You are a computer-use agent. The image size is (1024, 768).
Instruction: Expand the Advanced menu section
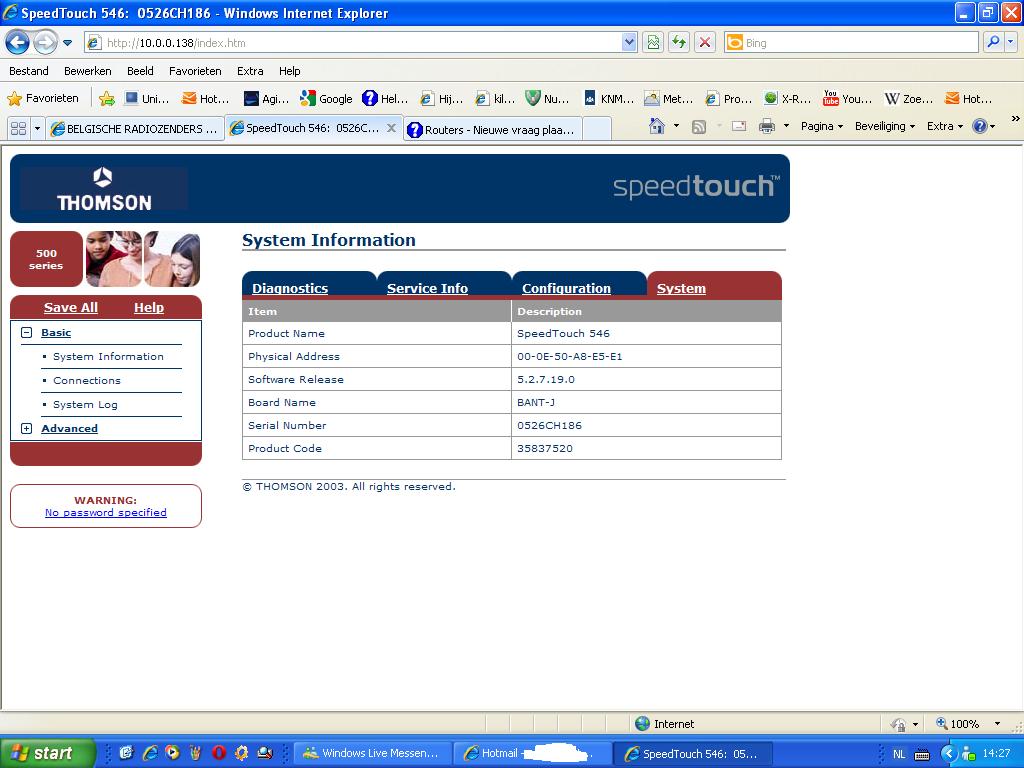pyautogui.click(x=27, y=428)
